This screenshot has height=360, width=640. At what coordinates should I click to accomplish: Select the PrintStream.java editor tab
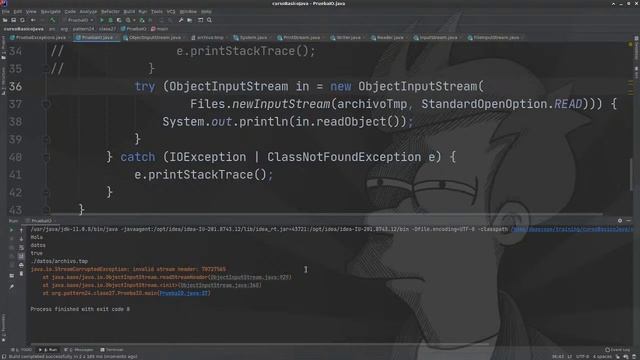coord(301,38)
